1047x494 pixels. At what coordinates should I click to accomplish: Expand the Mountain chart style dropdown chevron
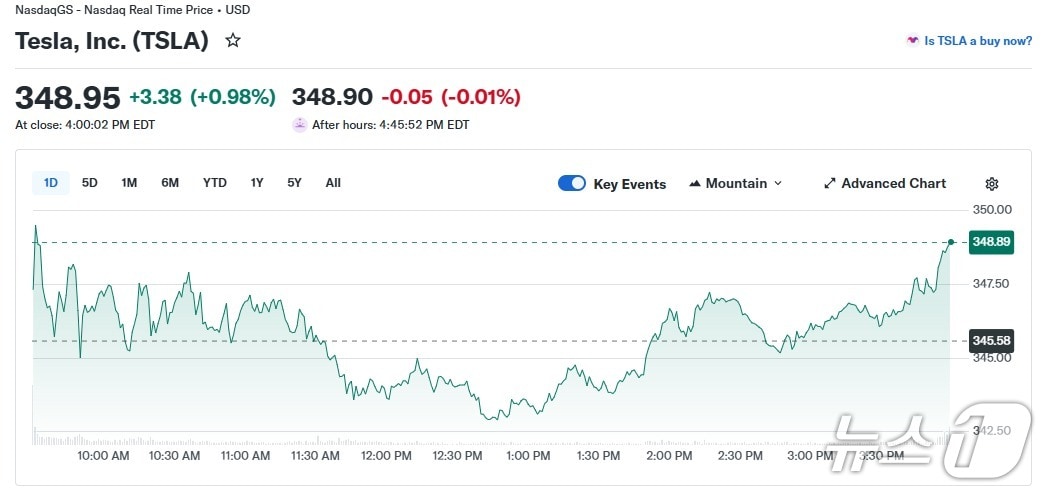click(778, 184)
